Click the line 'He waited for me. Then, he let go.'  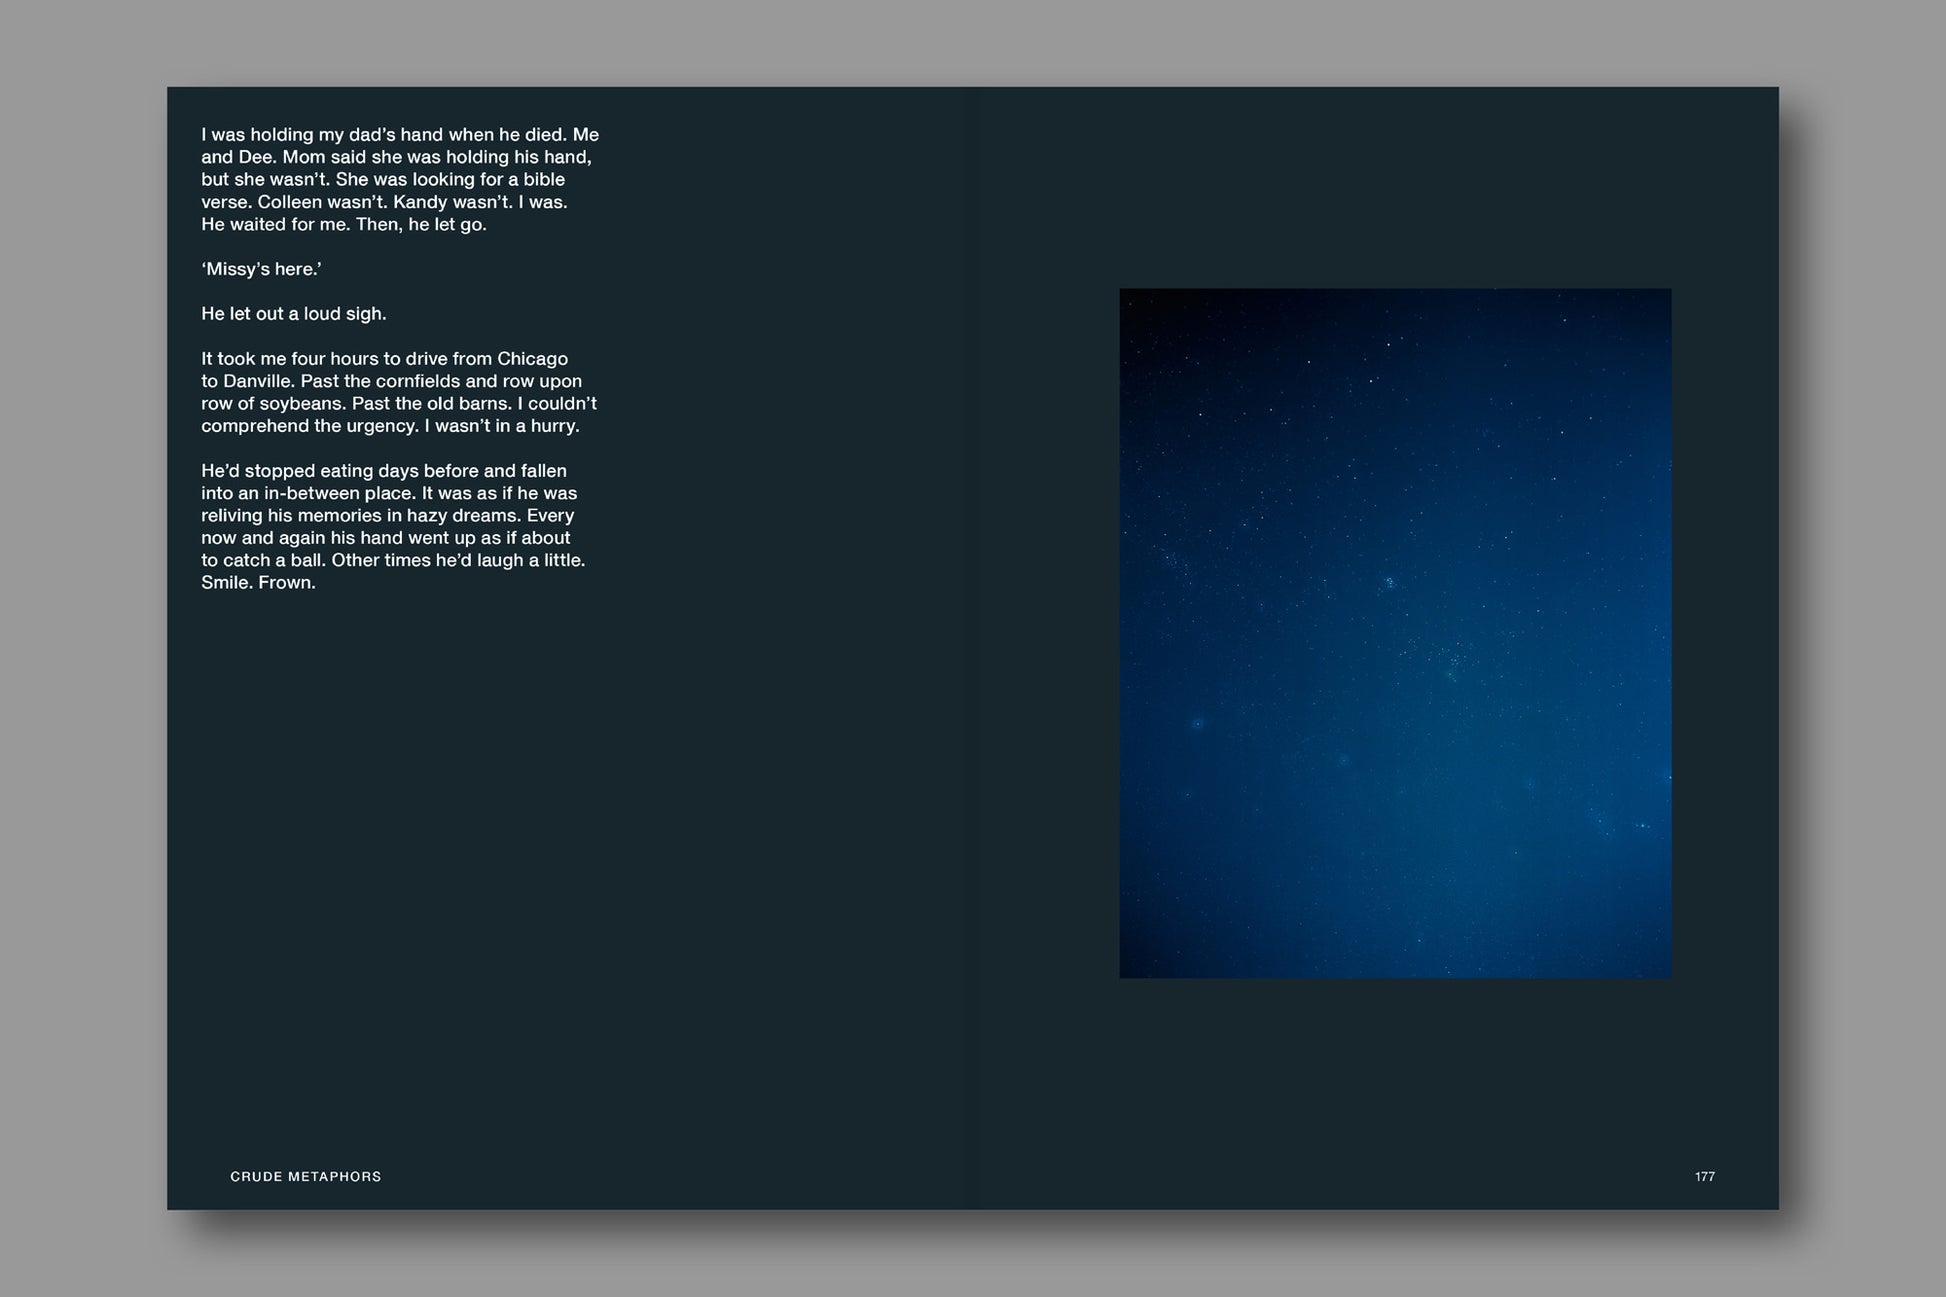(x=344, y=225)
